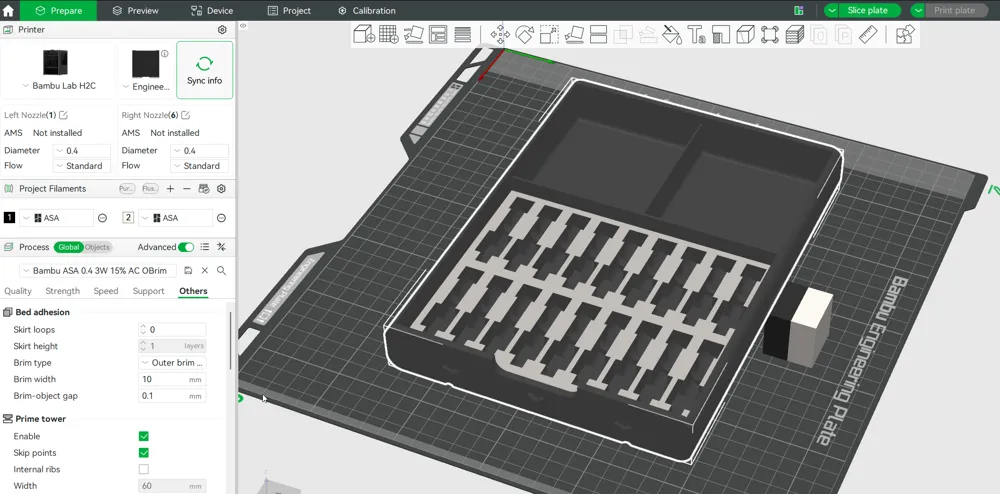Open the Bambu Lab H2C printer dropdown
The width and height of the screenshot is (1000, 494).
59,85
